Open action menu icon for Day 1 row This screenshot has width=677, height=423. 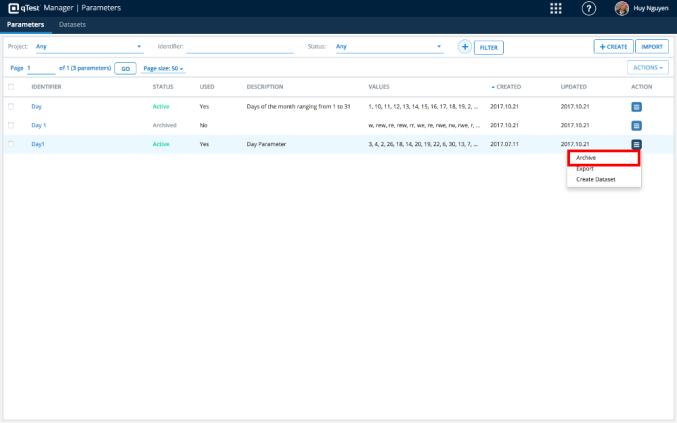tap(636, 125)
